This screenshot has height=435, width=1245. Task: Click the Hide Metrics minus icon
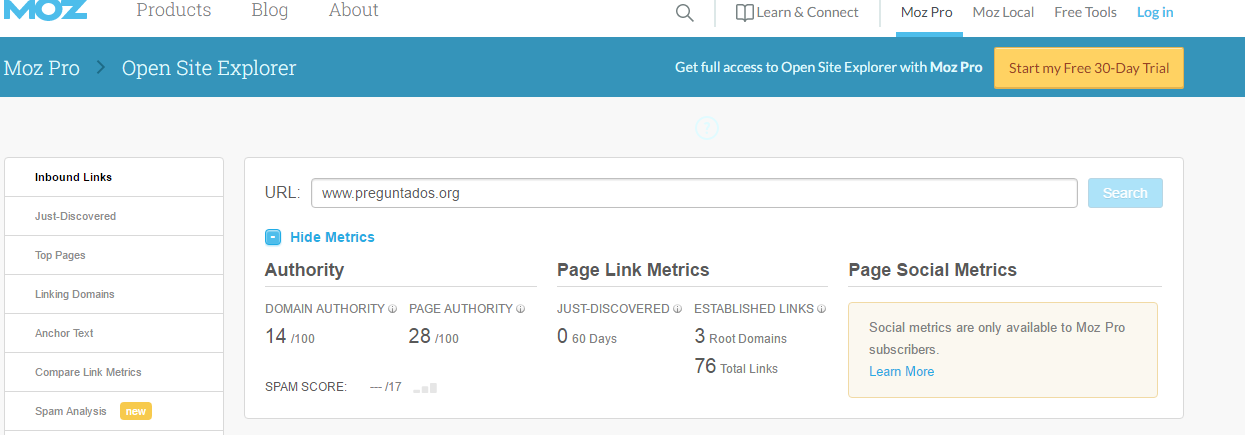pyautogui.click(x=273, y=237)
